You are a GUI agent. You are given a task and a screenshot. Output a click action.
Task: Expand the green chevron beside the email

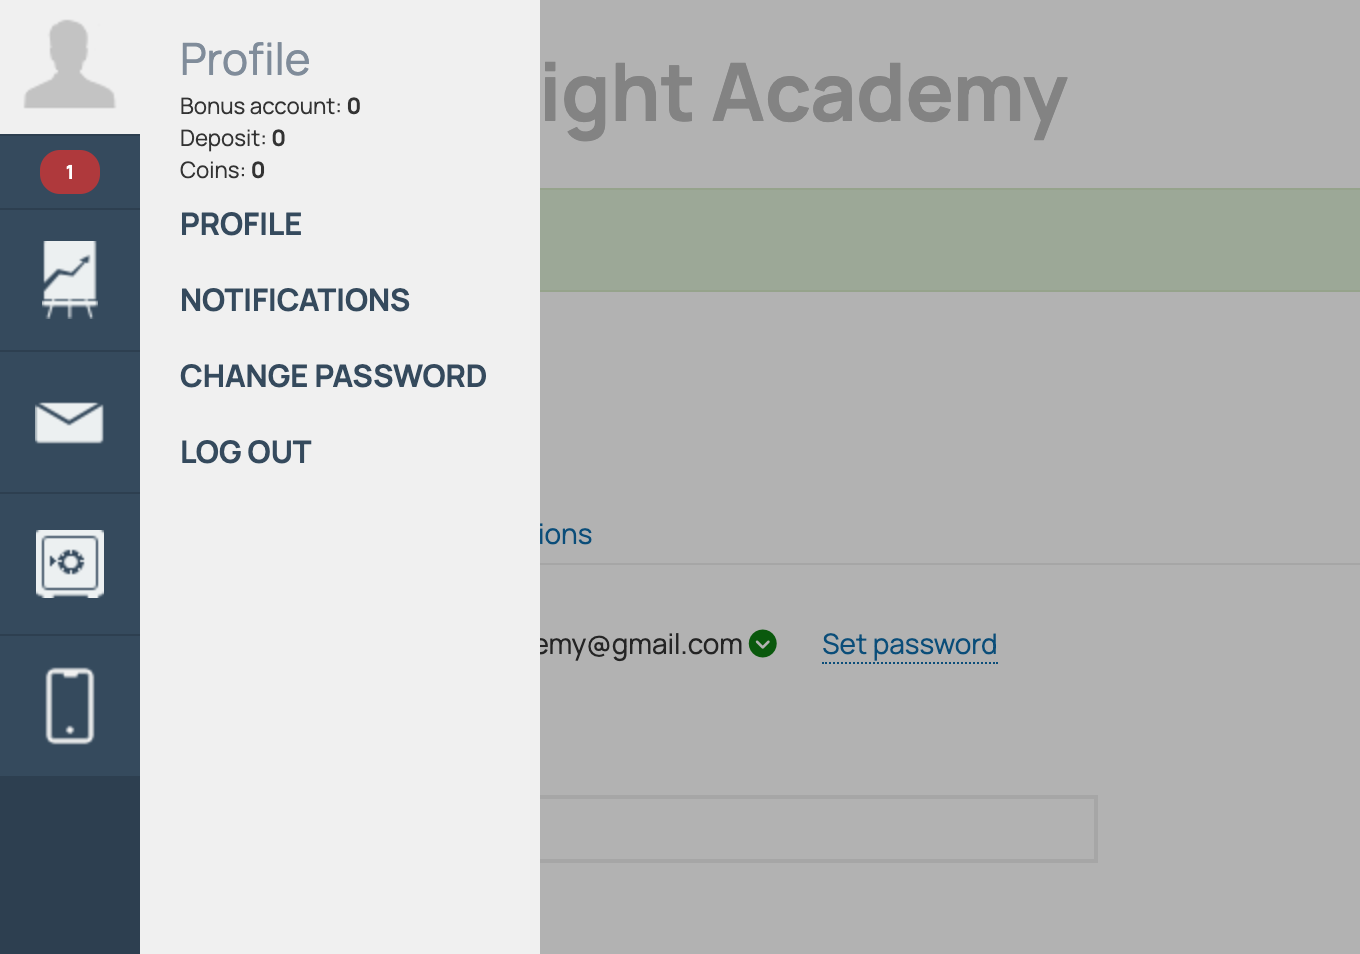(x=763, y=644)
